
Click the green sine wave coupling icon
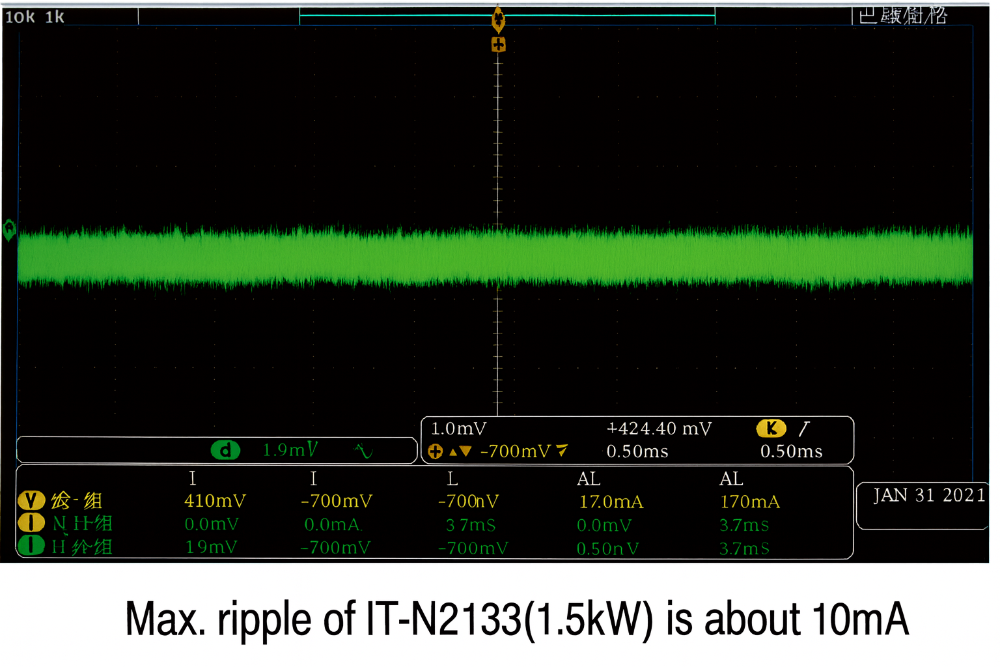[x=363, y=451]
